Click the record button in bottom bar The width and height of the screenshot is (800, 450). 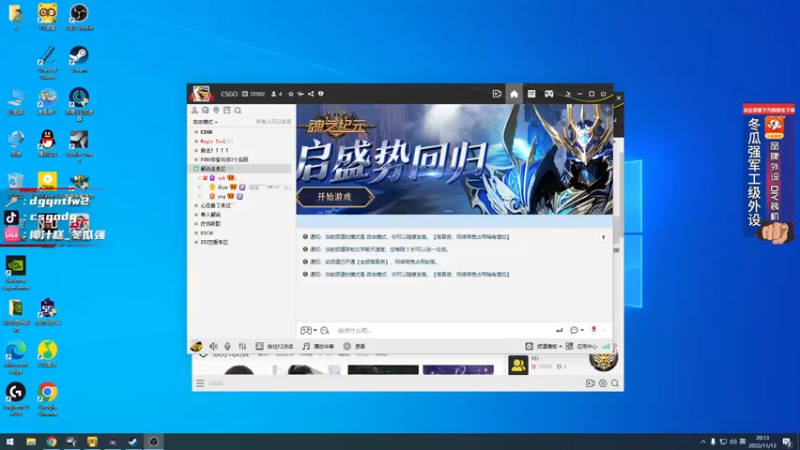click(354, 346)
